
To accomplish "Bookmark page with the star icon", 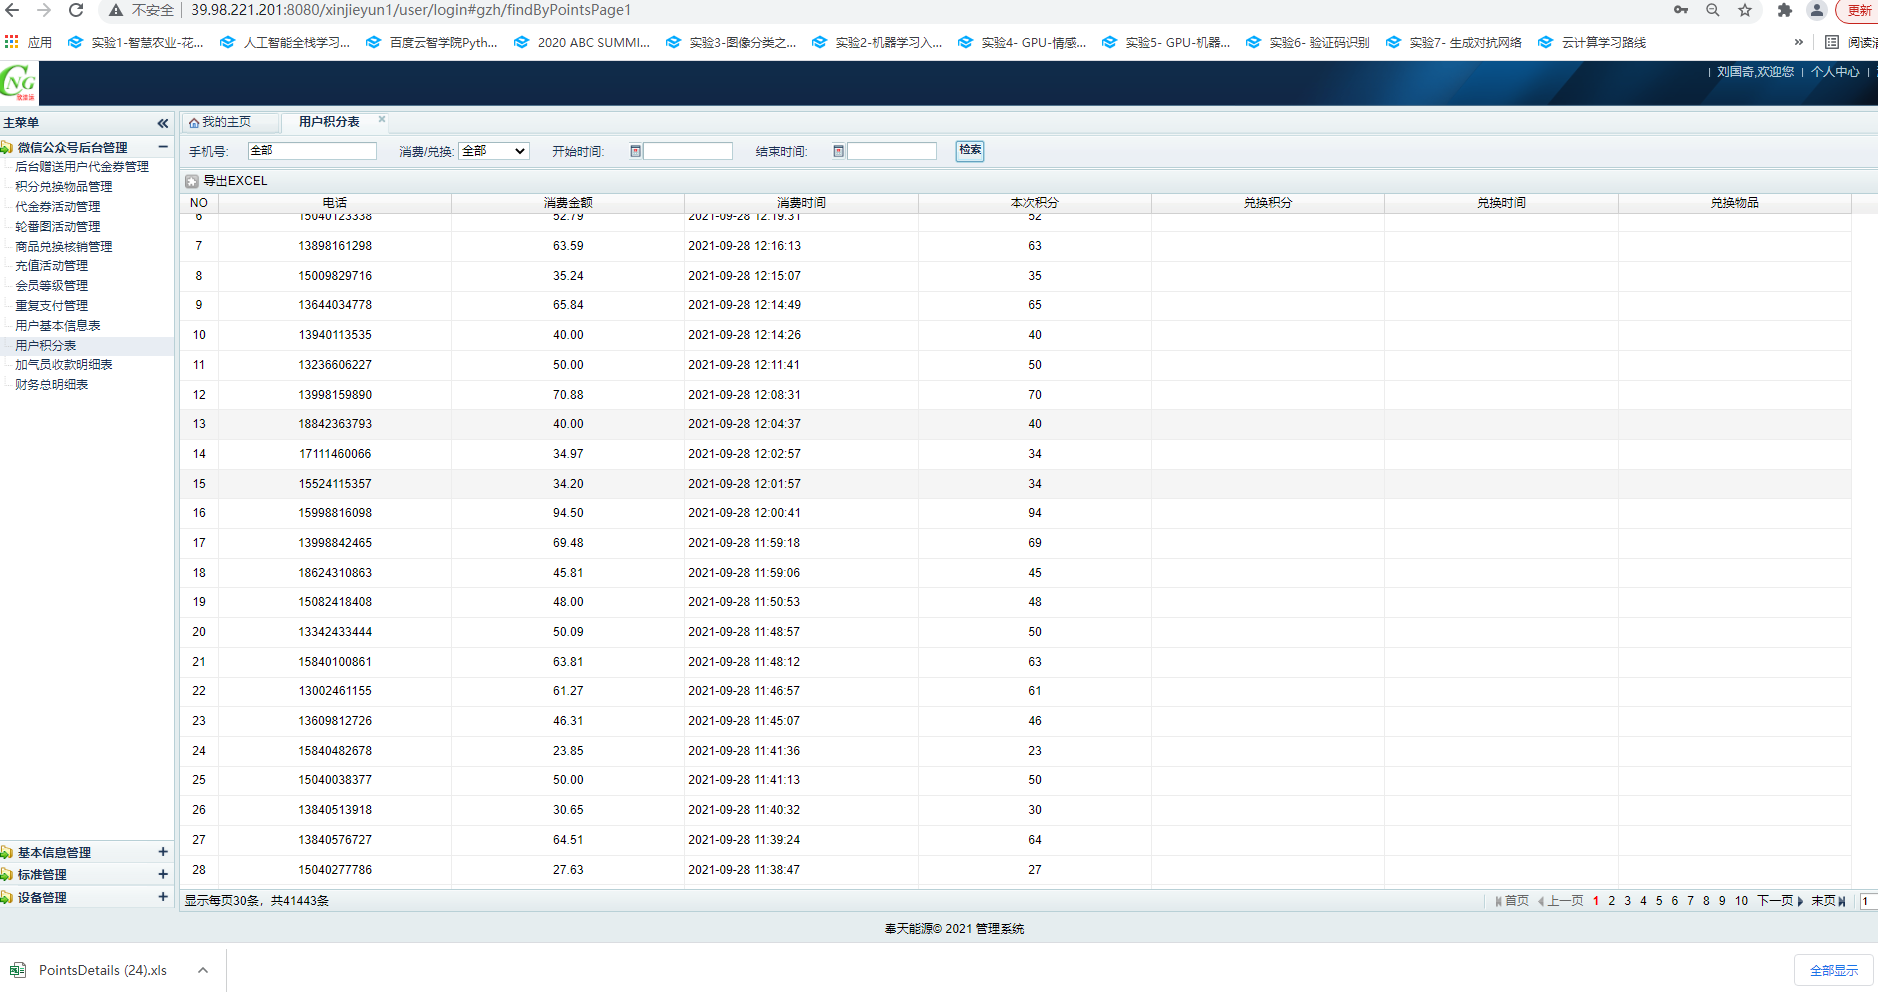I will (x=1745, y=10).
